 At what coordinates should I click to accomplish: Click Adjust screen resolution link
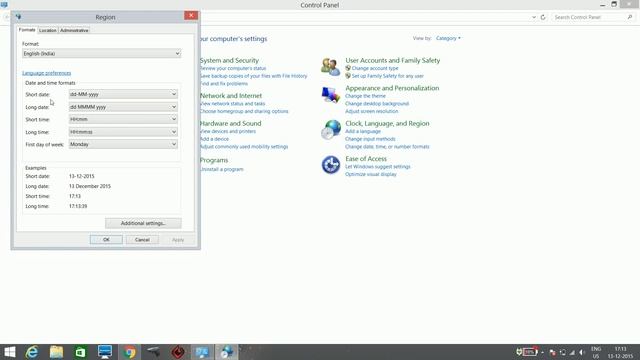[x=371, y=111]
